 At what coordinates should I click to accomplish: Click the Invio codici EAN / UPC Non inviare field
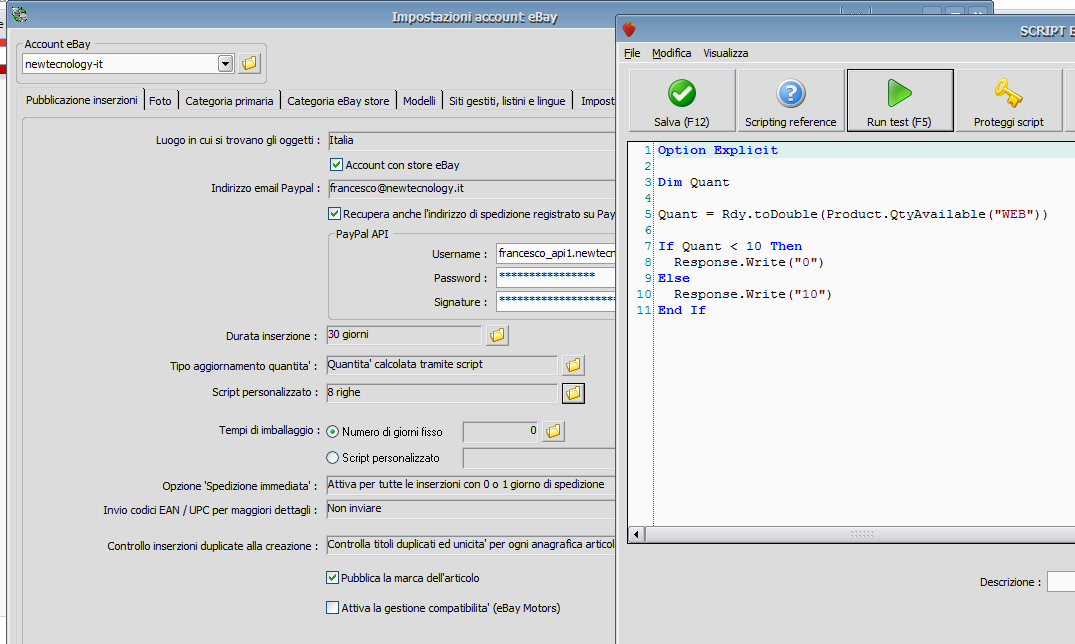(x=471, y=509)
